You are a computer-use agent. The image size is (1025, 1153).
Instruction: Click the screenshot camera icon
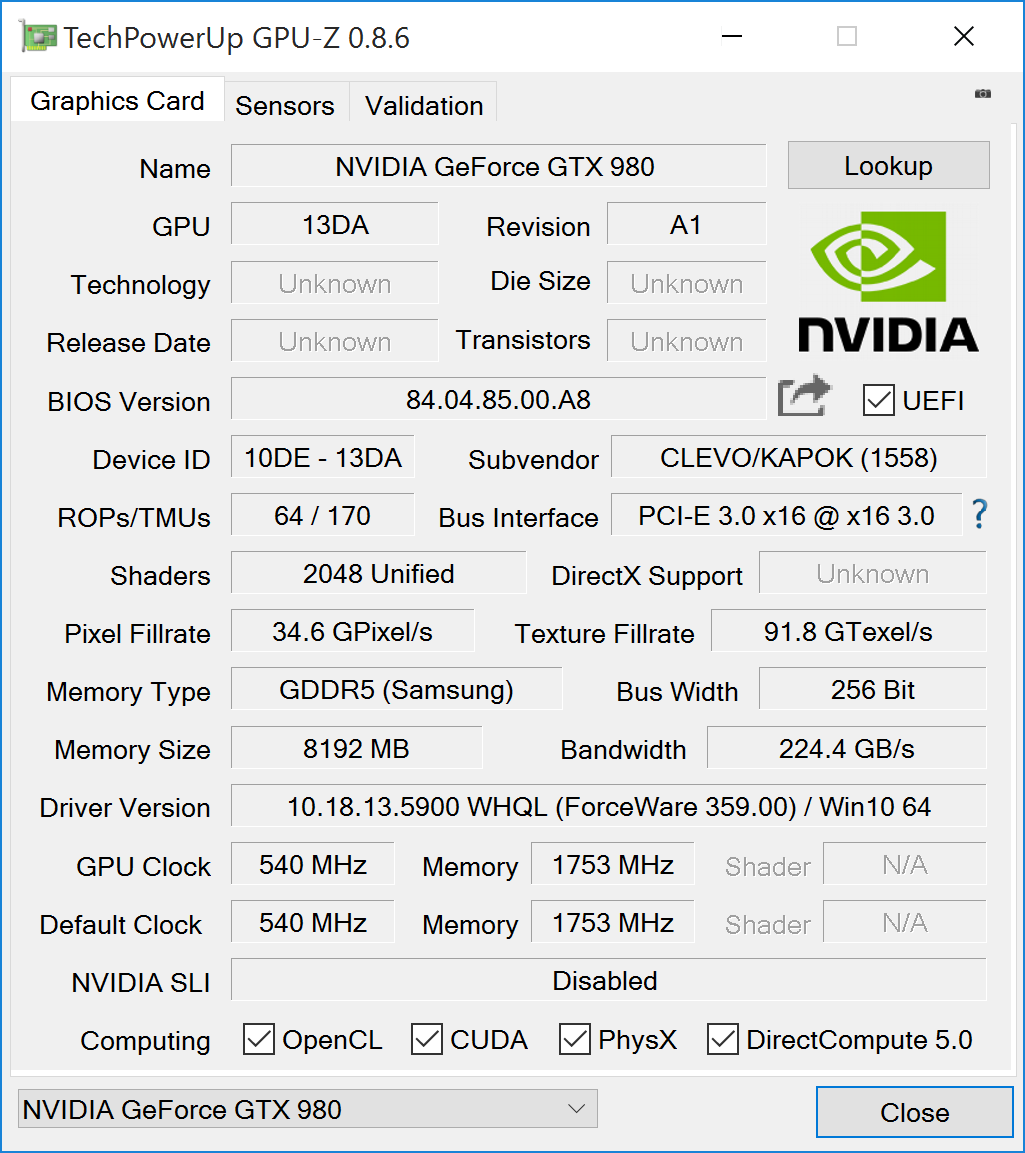[x=982, y=93]
